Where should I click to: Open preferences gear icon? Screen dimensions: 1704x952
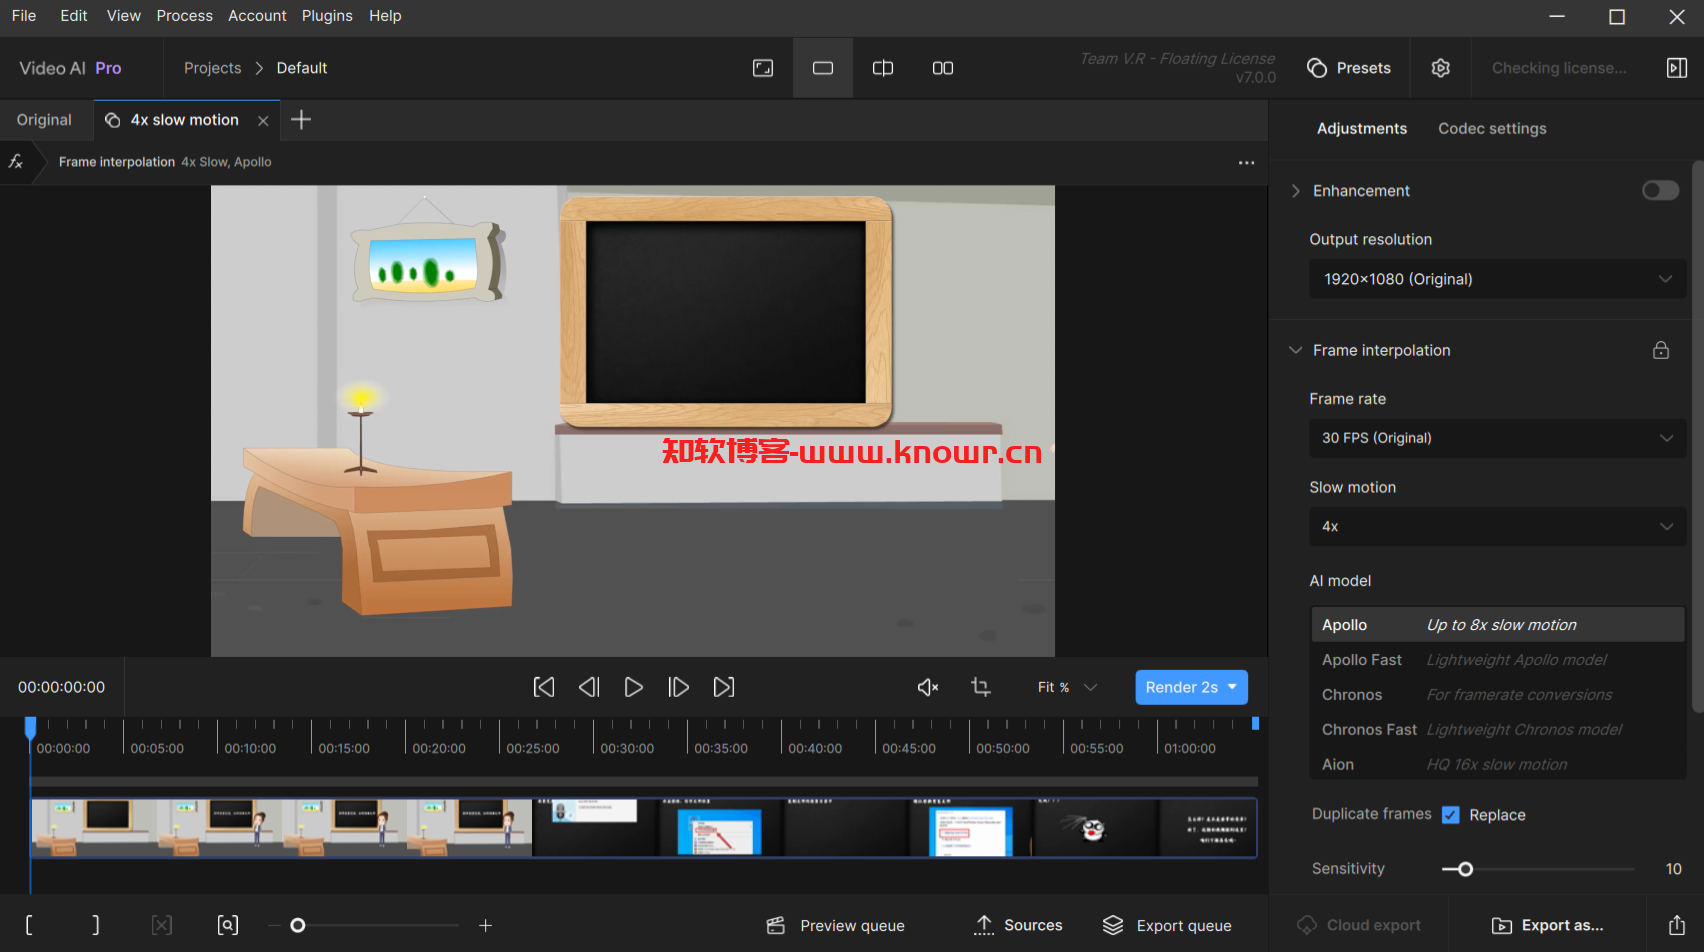point(1441,68)
